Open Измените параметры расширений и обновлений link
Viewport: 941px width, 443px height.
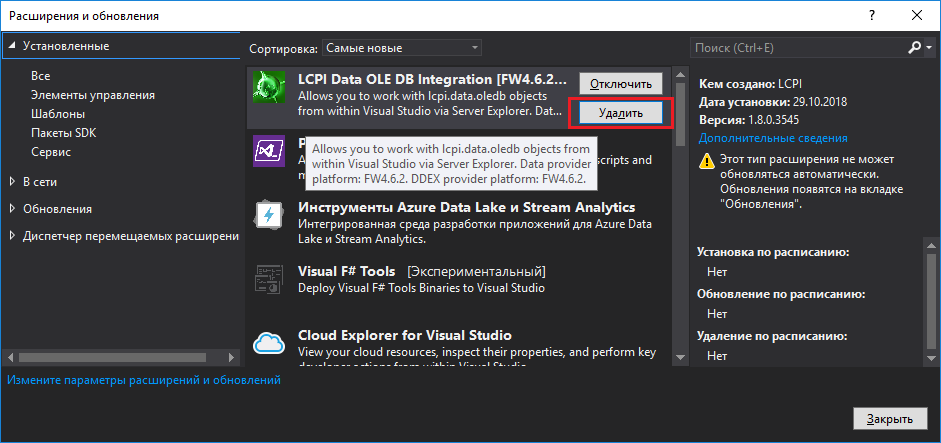[x=144, y=380]
